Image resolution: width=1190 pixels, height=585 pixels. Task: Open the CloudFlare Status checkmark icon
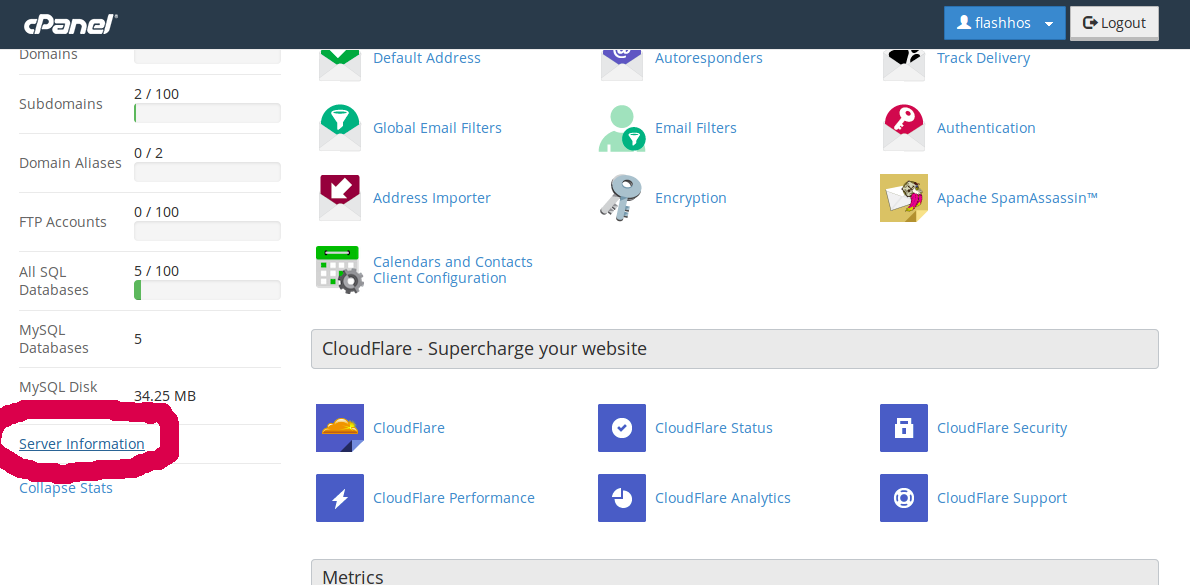point(622,428)
